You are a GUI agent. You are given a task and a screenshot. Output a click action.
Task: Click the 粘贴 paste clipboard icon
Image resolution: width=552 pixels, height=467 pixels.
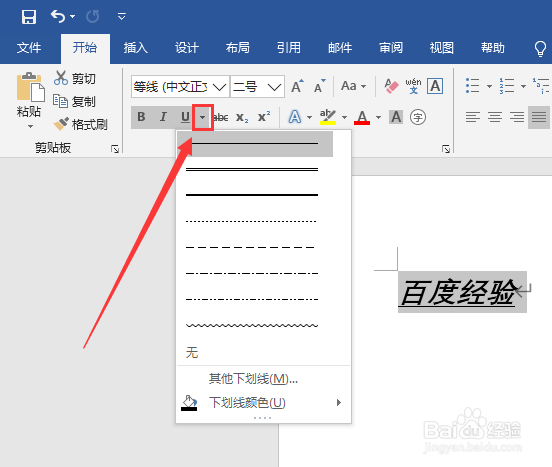[30, 87]
